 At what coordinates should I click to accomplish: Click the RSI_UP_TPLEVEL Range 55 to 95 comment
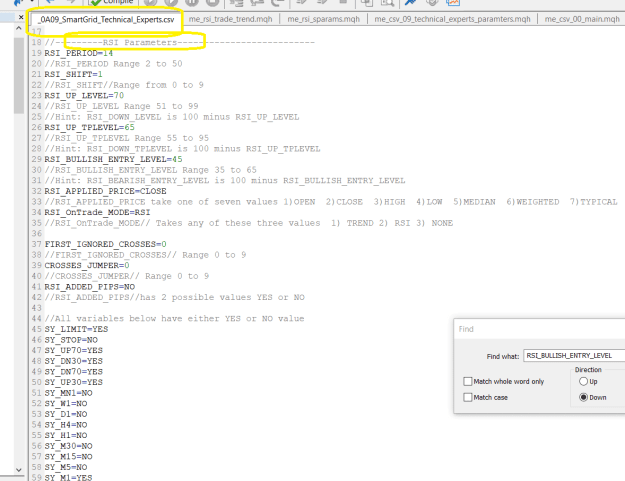coord(126,138)
